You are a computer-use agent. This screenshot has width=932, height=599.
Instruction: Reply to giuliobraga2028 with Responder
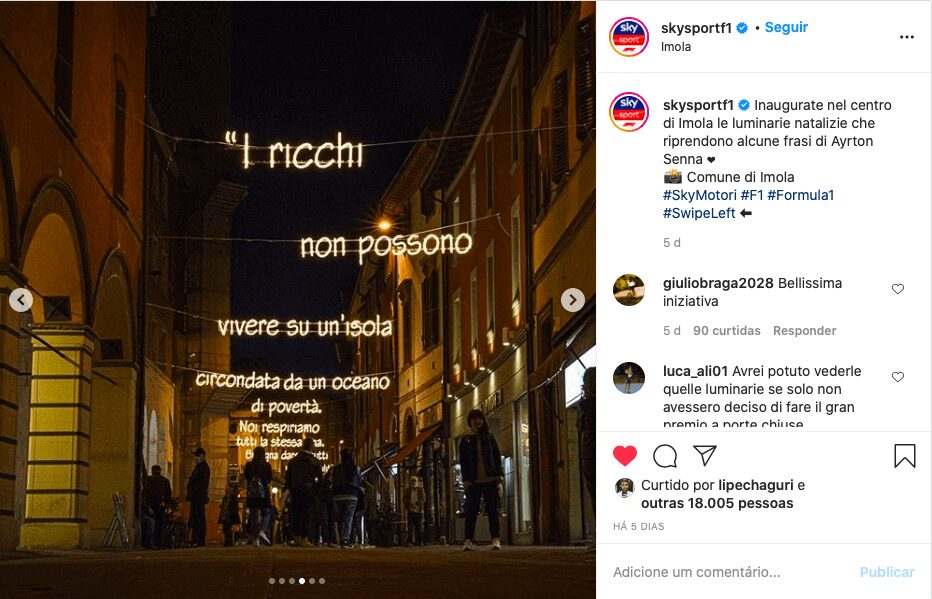[804, 330]
